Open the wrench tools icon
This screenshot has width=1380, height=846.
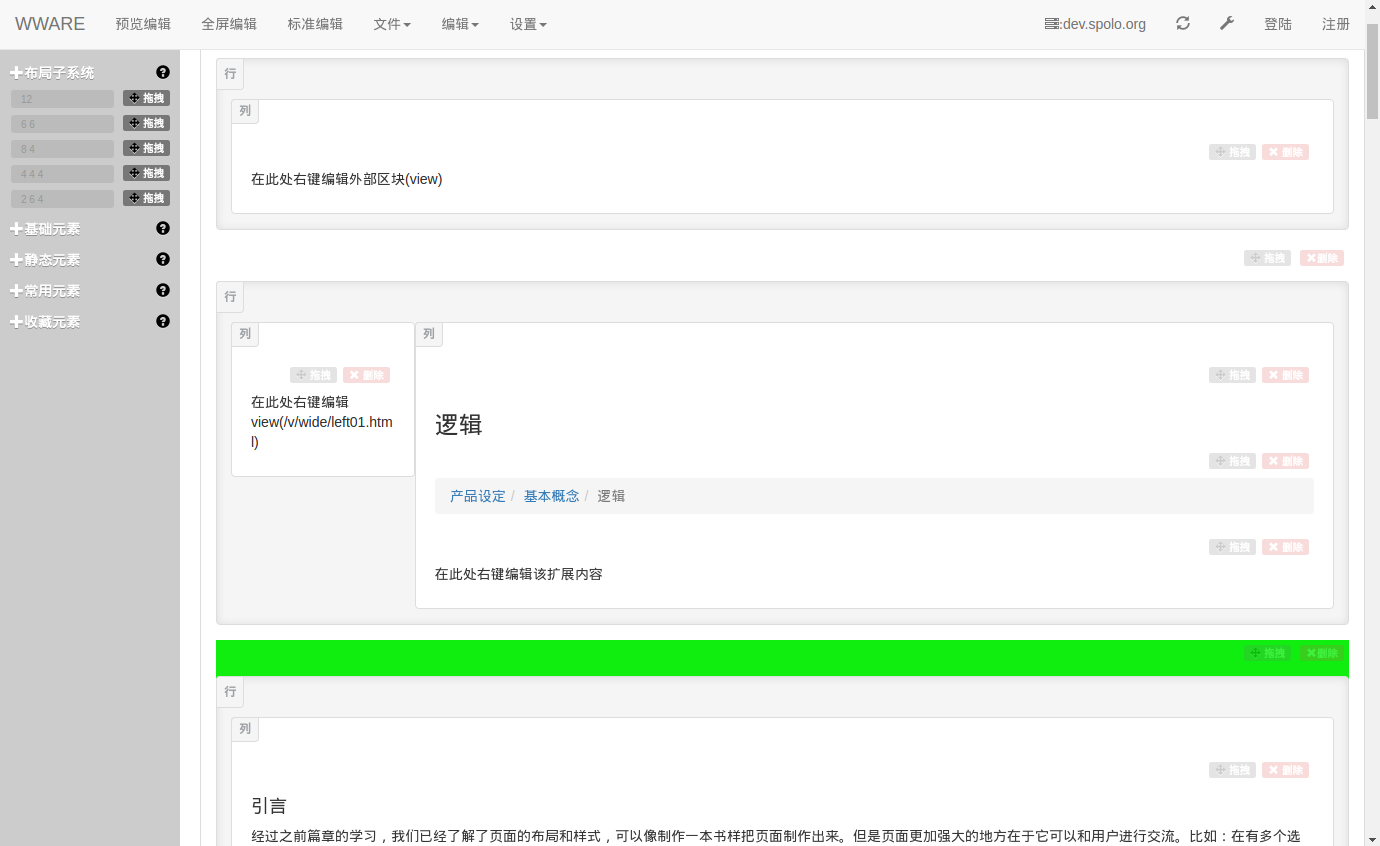click(x=1227, y=23)
